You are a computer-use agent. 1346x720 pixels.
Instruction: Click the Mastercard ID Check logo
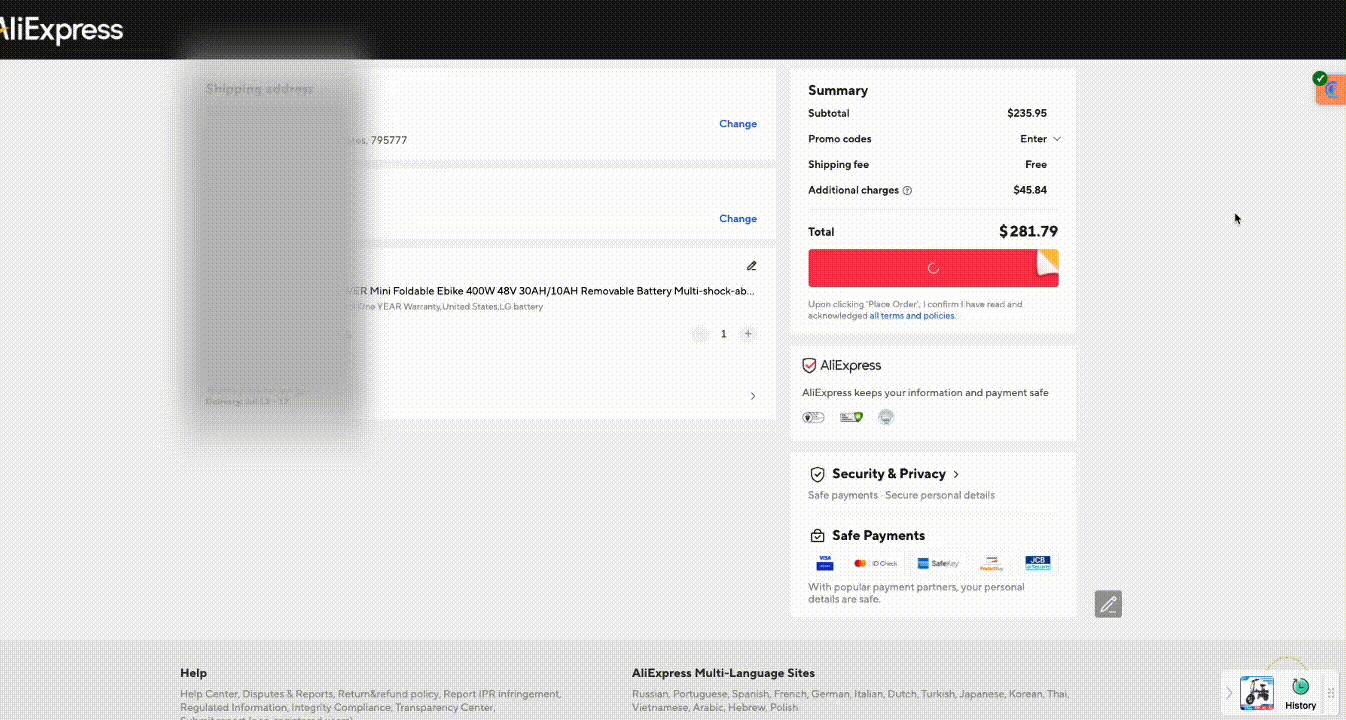pyautogui.click(x=876, y=563)
